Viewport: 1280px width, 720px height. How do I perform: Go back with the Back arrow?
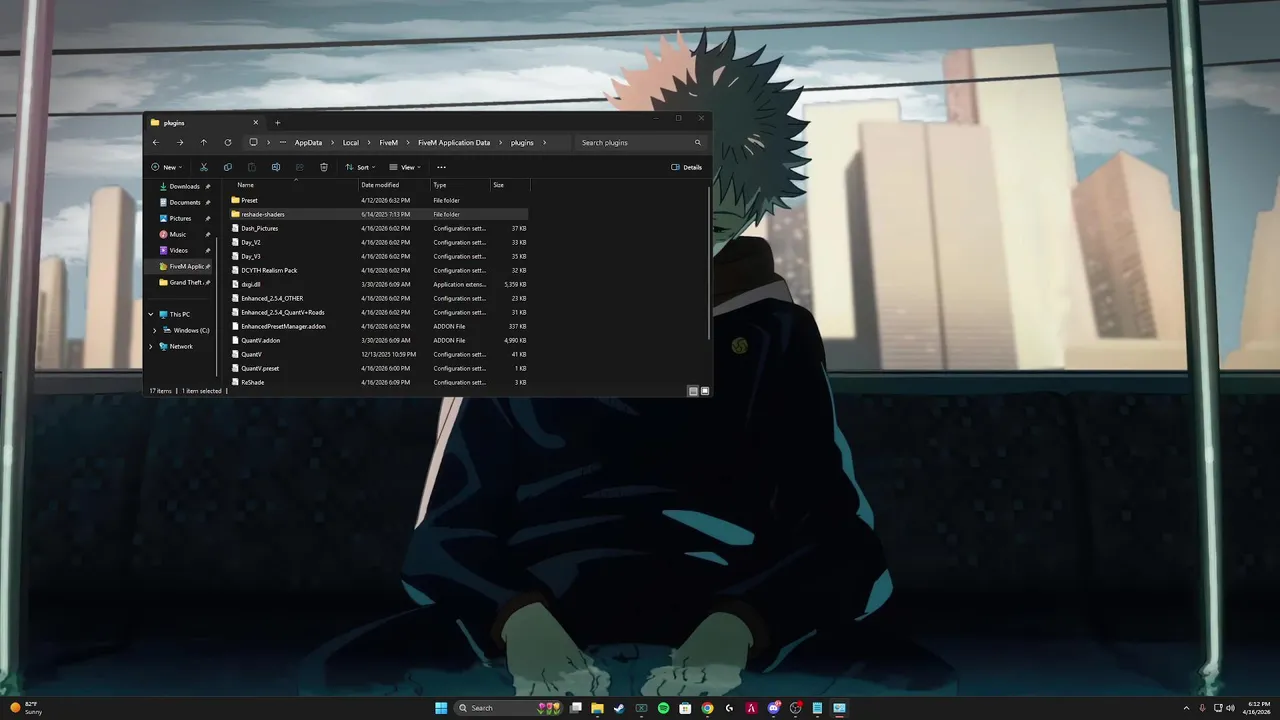155,142
